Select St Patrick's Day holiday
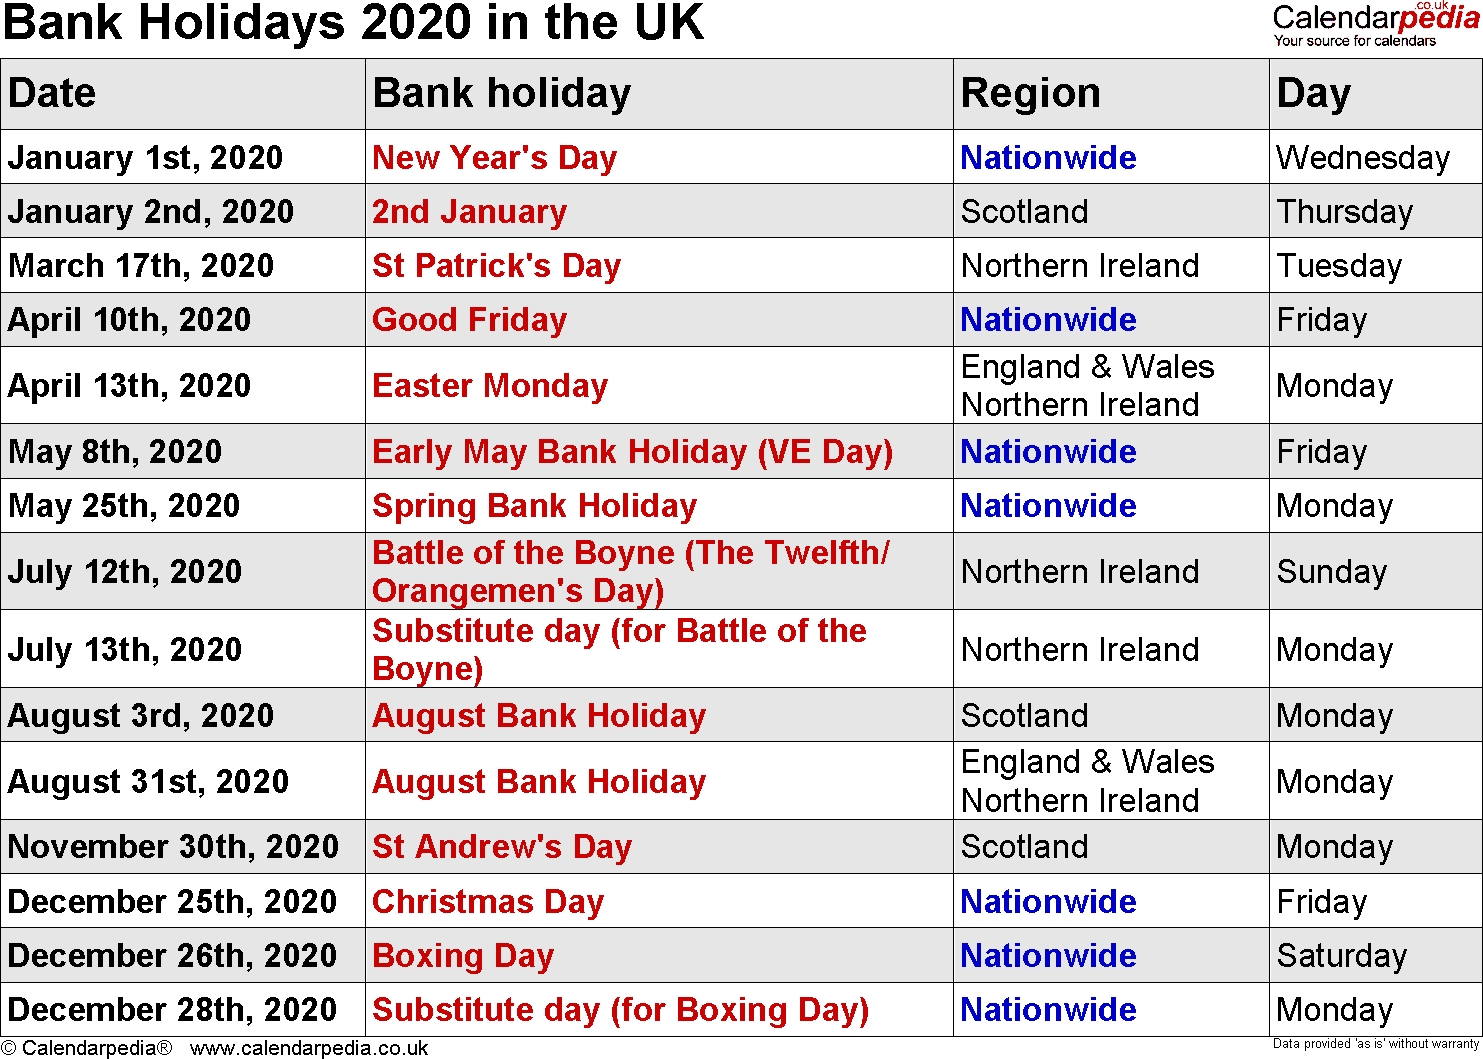Image resolution: width=1483 pixels, height=1059 pixels. click(x=496, y=266)
